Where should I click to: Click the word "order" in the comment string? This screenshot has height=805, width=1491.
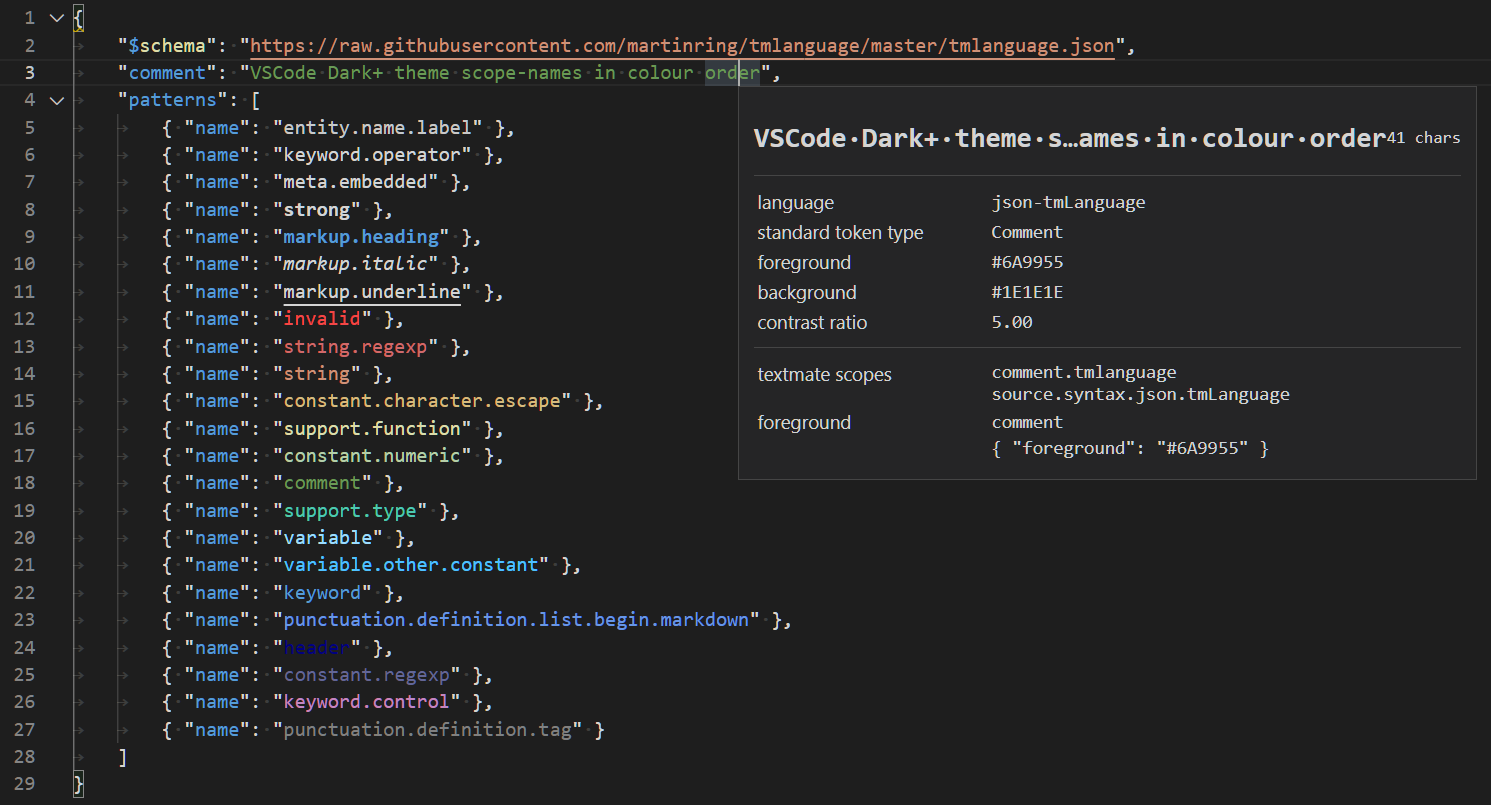coord(732,72)
